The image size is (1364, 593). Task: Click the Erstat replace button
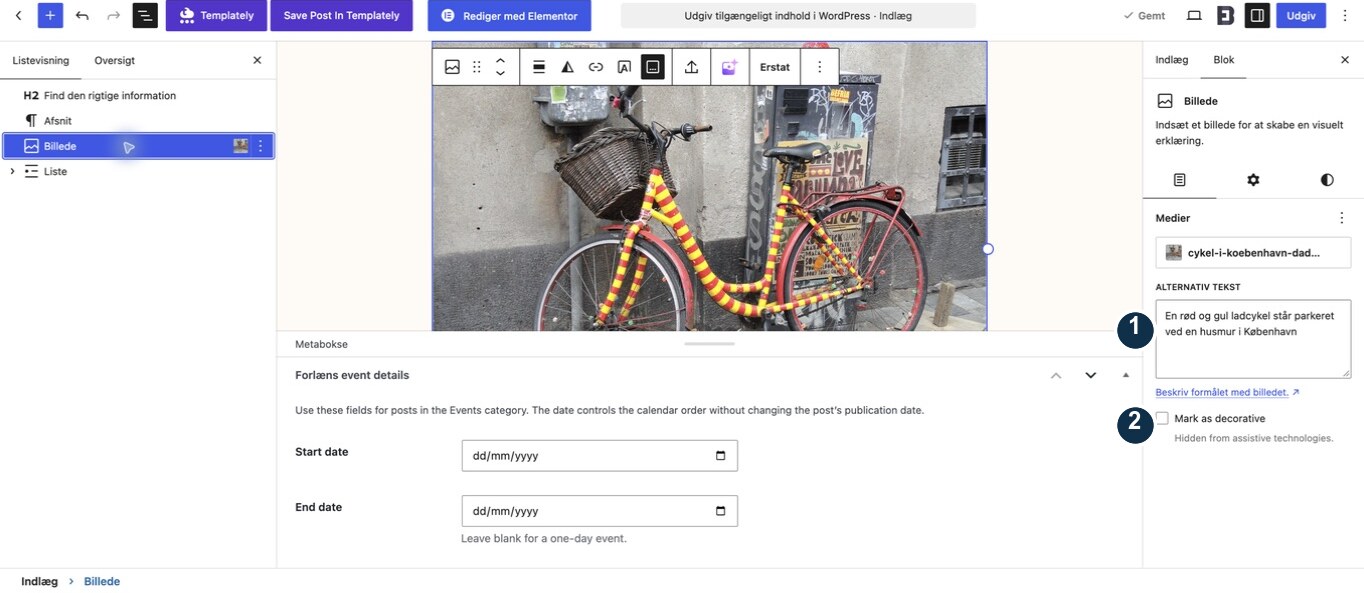(775, 67)
